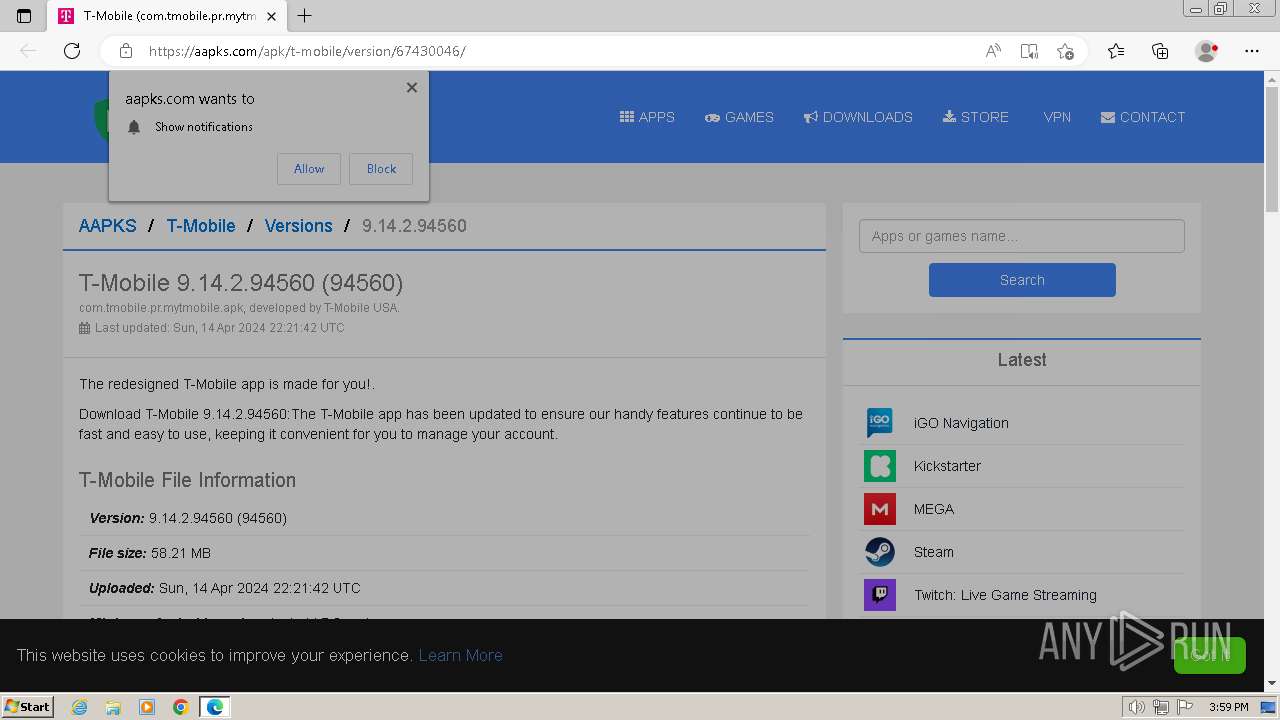Image resolution: width=1280 pixels, height=720 pixels.
Task: Allow notifications from aapks.com
Action: (x=309, y=169)
